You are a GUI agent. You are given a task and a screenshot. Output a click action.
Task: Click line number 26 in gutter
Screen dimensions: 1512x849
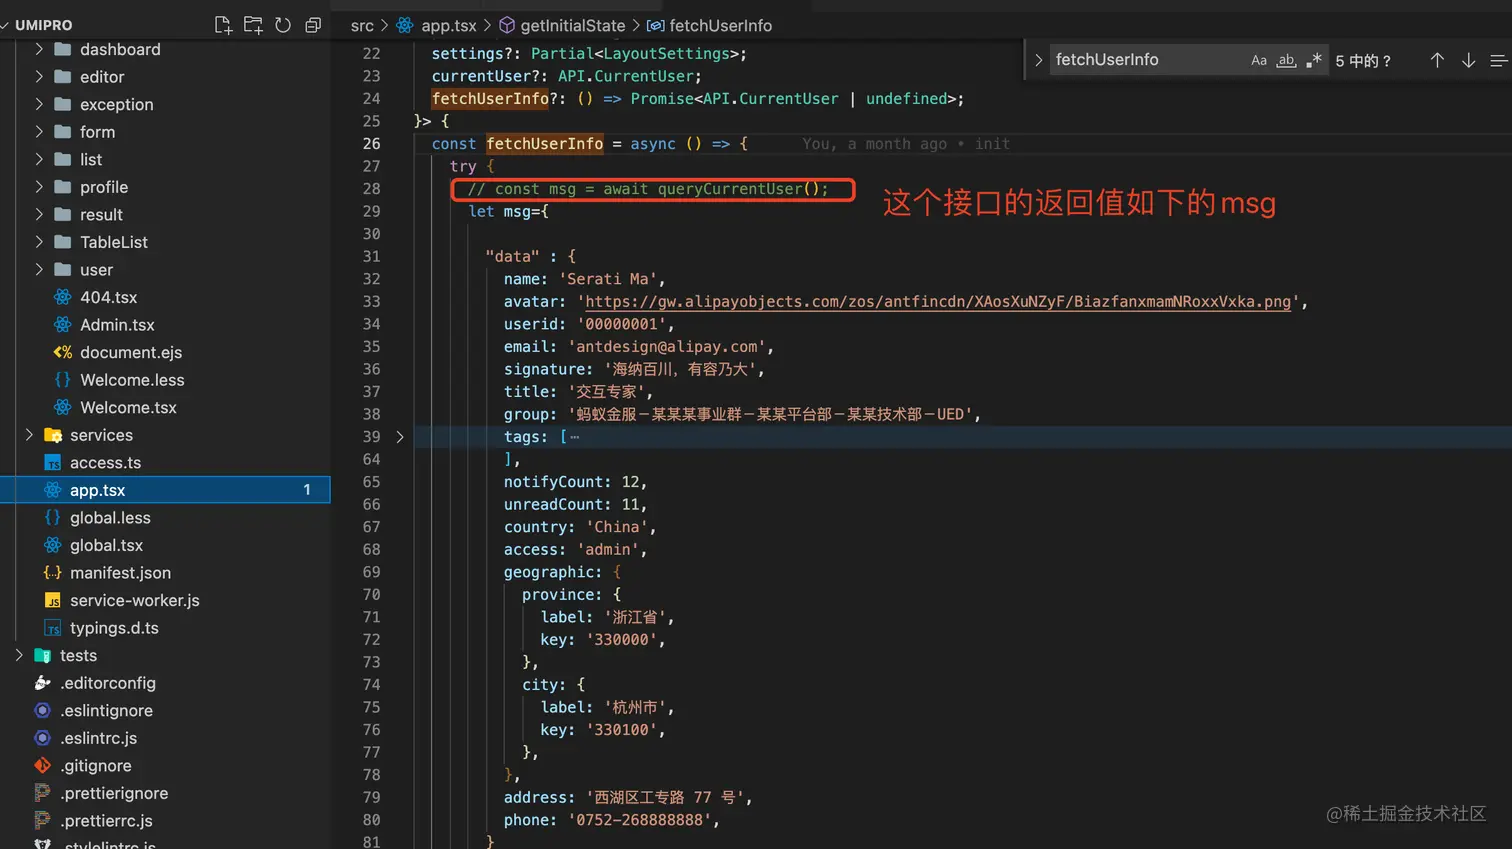(371, 144)
